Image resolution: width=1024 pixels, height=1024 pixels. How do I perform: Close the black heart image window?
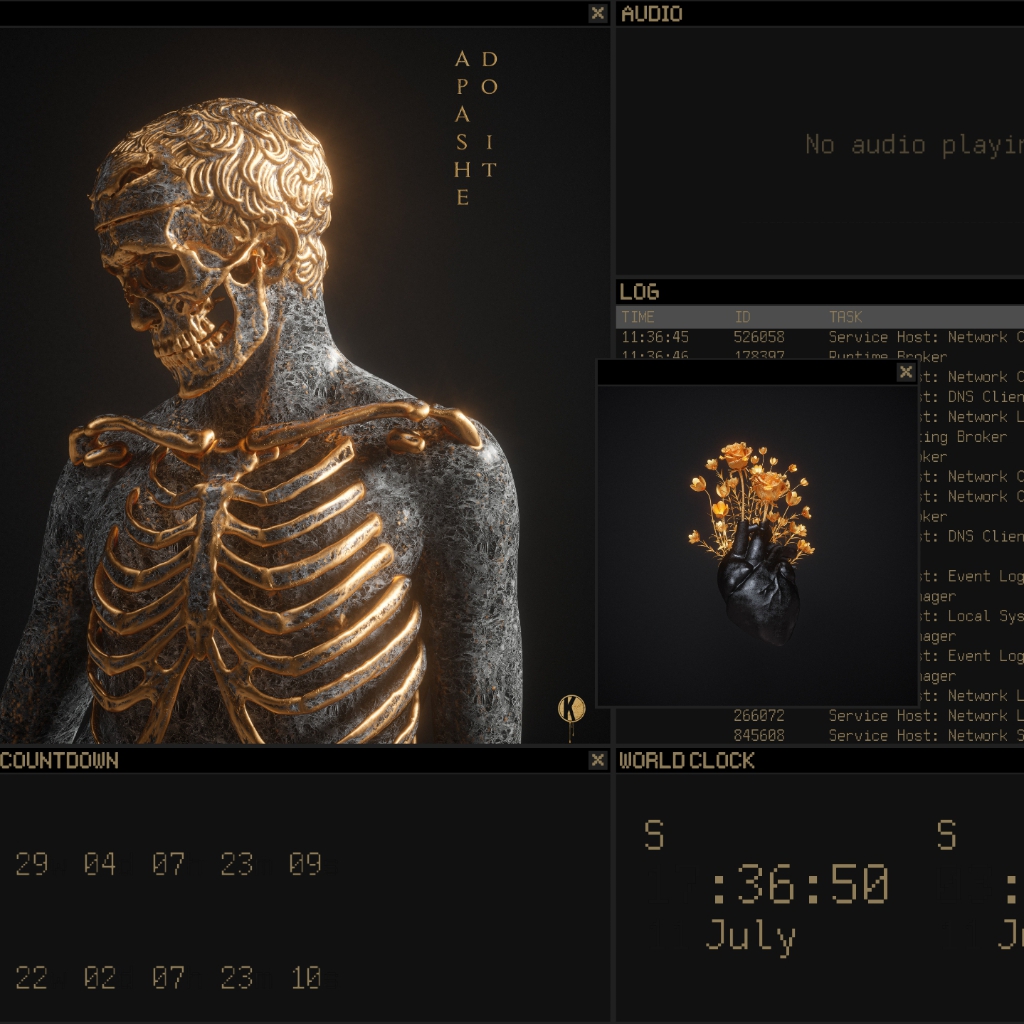(905, 372)
